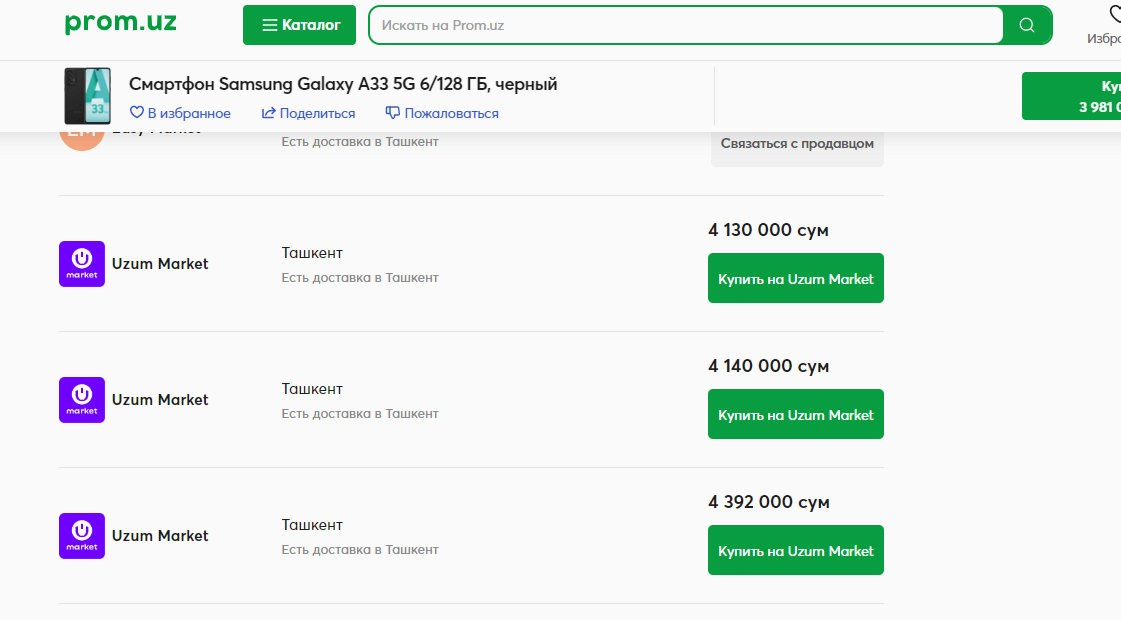Buy on Uzum Market for 4 140 000 сум
Viewport: 1121px width, 620px height.
pos(796,414)
